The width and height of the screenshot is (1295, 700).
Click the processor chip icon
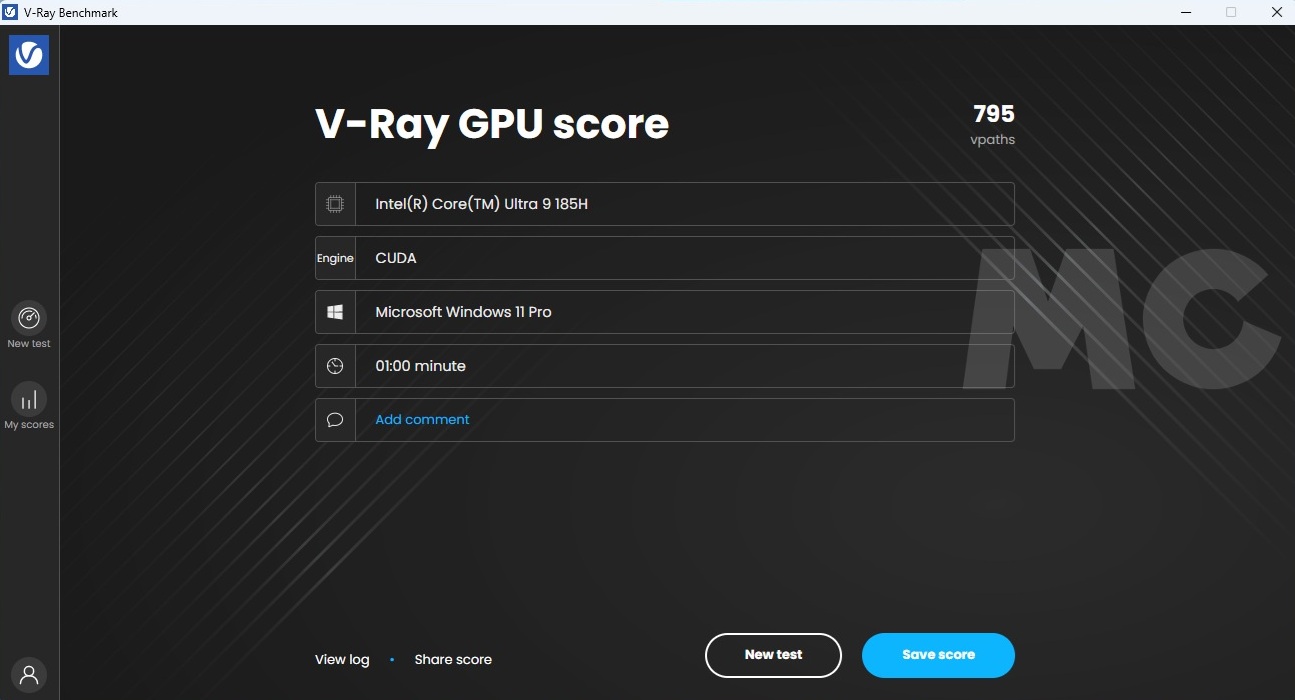click(x=335, y=204)
